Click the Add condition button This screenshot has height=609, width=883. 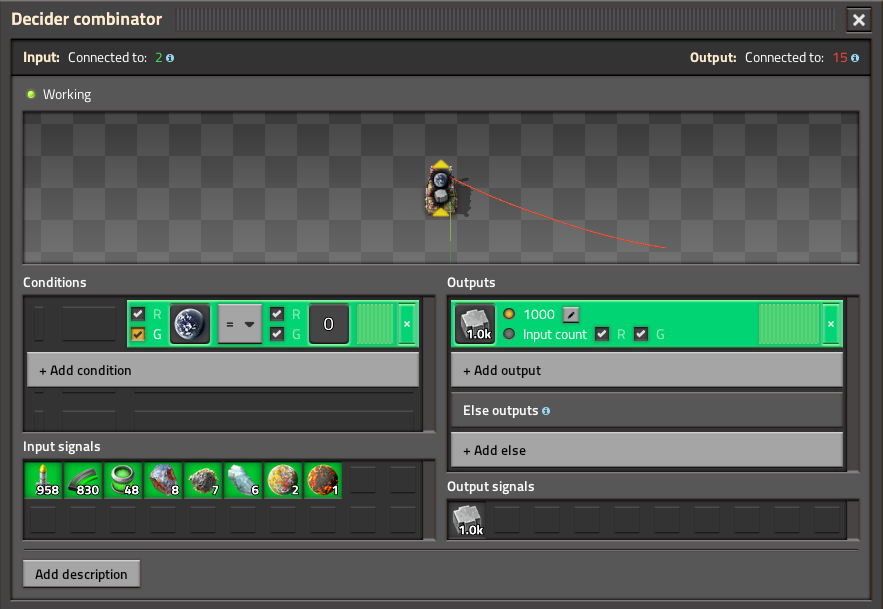(x=223, y=370)
